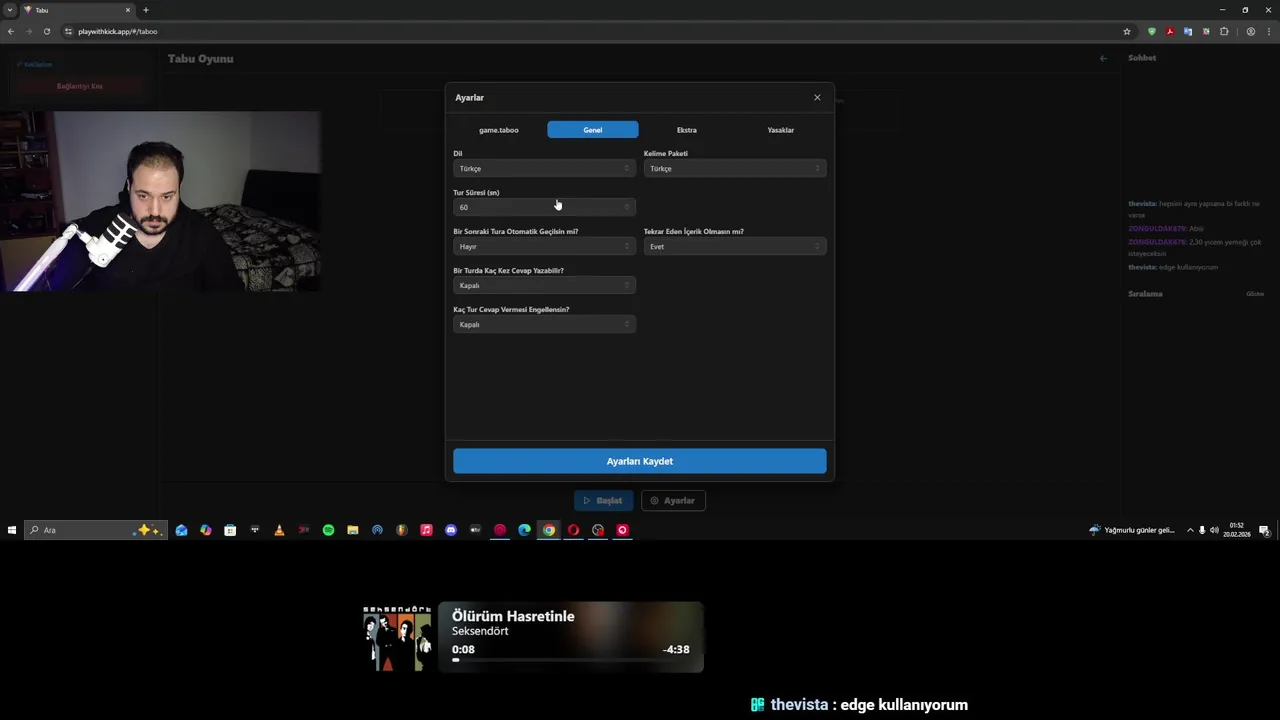This screenshot has width=1280, height=720.
Task: Open the Yasaklar tab
Action: tap(781, 130)
